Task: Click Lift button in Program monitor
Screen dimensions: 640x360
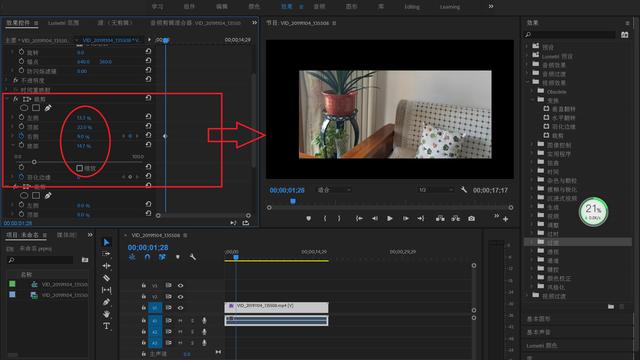Action: point(440,219)
